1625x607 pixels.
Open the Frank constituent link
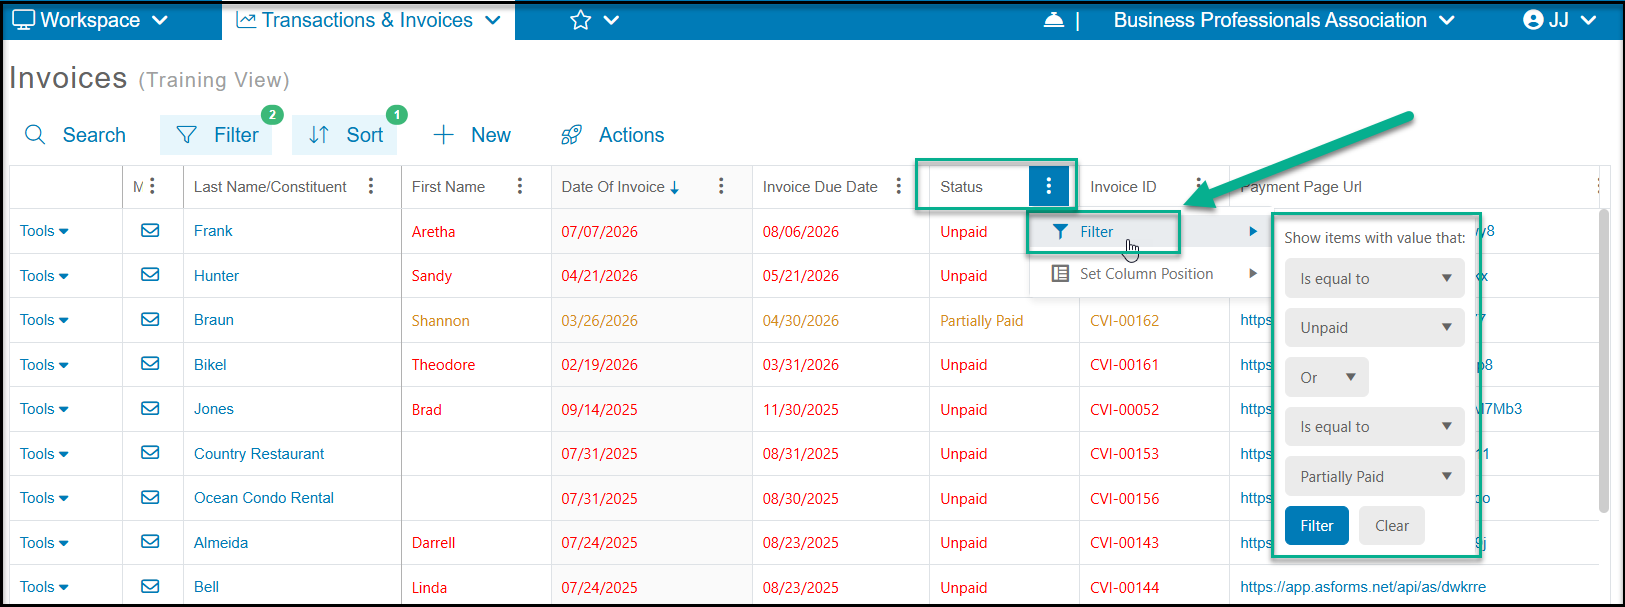213,231
